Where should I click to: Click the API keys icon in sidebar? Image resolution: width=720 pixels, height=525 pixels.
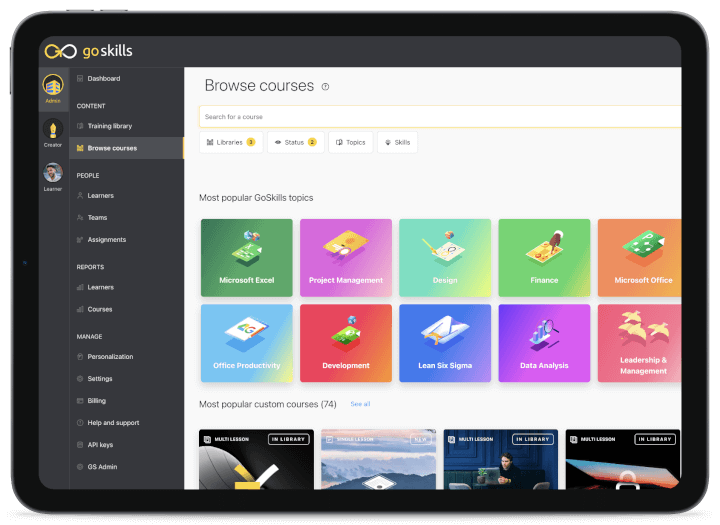(80, 445)
